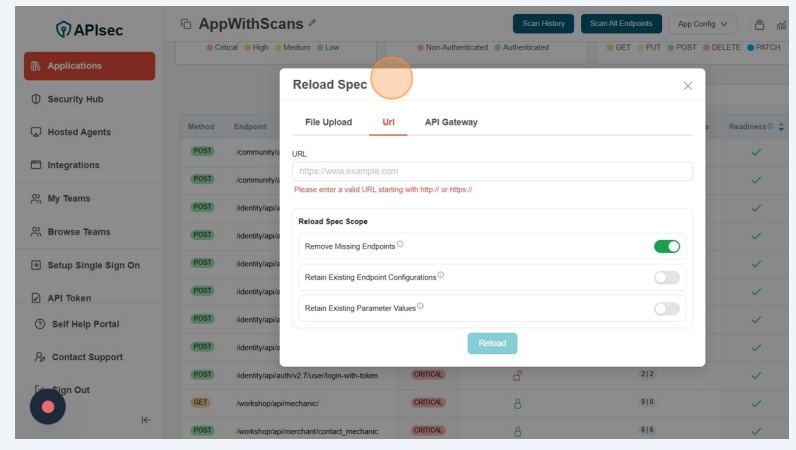Image resolution: width=796 pixels, height=450 pixels.
Task: Open the Integrations page
Action: [73, 165]
